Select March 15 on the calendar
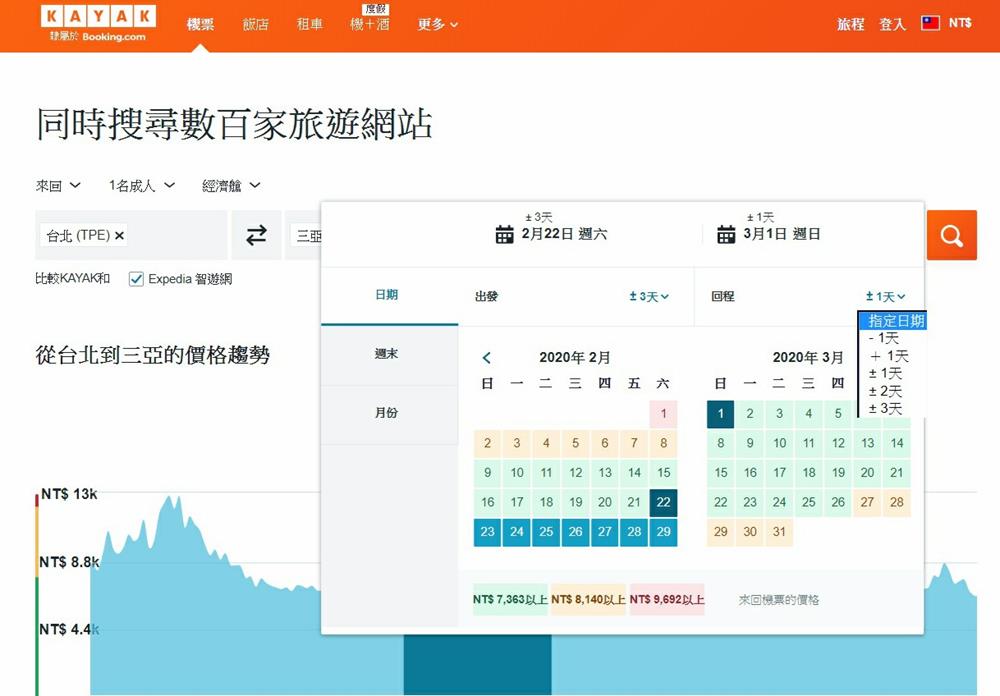 721,473
